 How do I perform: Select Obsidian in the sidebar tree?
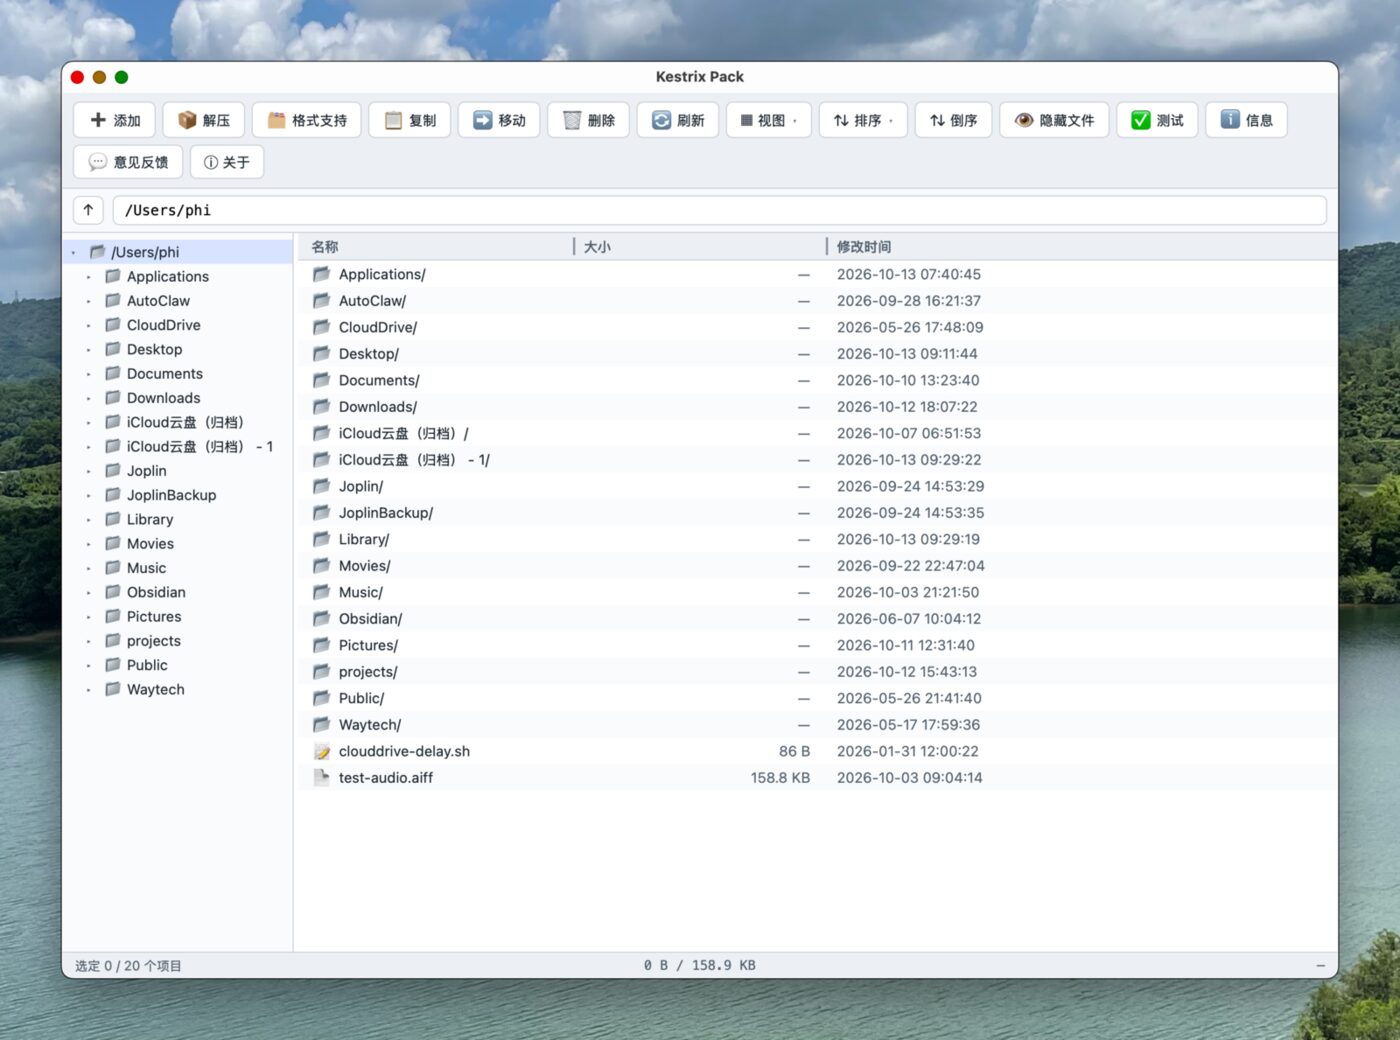[x=156, y=592]
